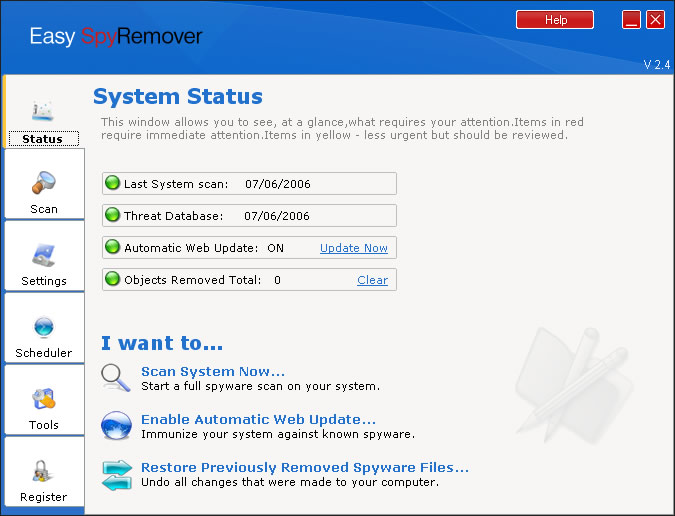Image resolution: width=675 pixels, height=516 pixels.
Task: Go to the Tools tab label
Action: pyautogui.click(x=44, y=425)
